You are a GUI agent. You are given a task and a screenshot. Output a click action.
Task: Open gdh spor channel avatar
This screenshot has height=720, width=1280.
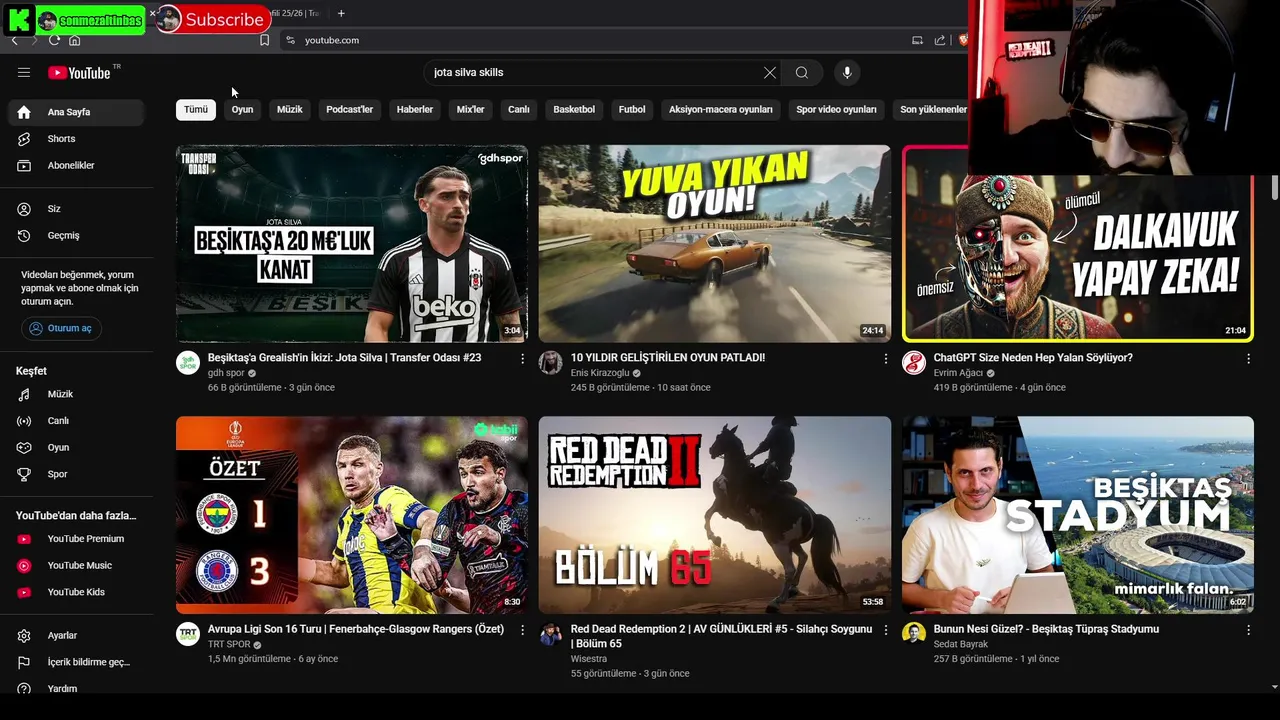click(188, 363)
